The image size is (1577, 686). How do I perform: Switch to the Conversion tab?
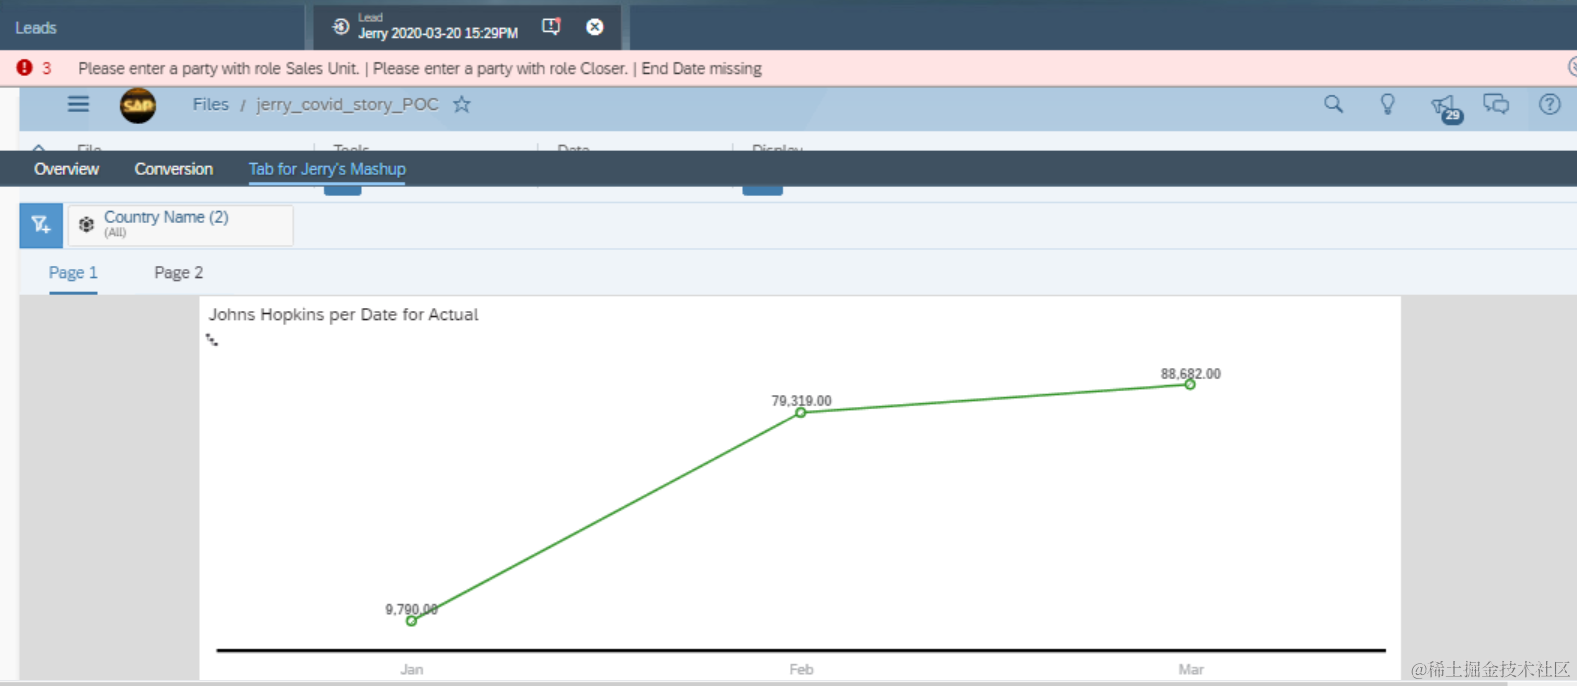(174, 169)
